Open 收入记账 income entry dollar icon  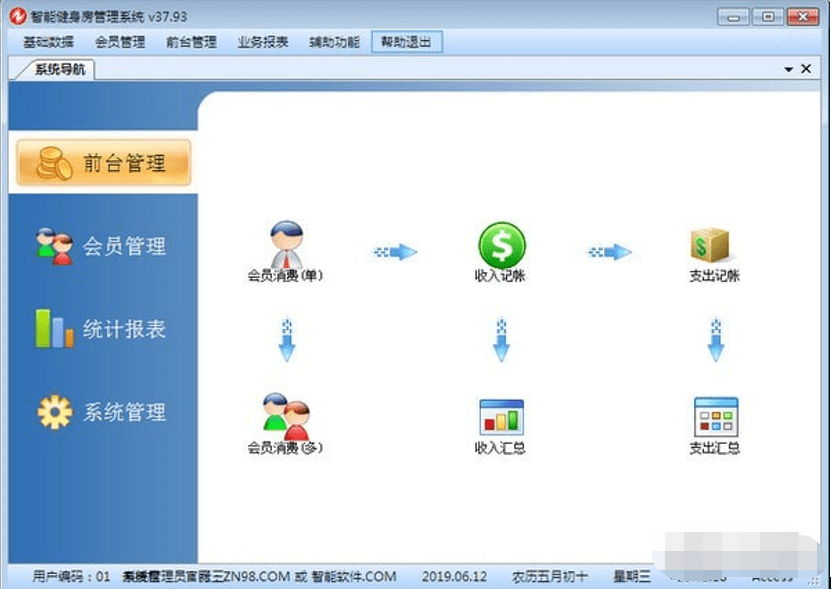click(x=500, y=252)
